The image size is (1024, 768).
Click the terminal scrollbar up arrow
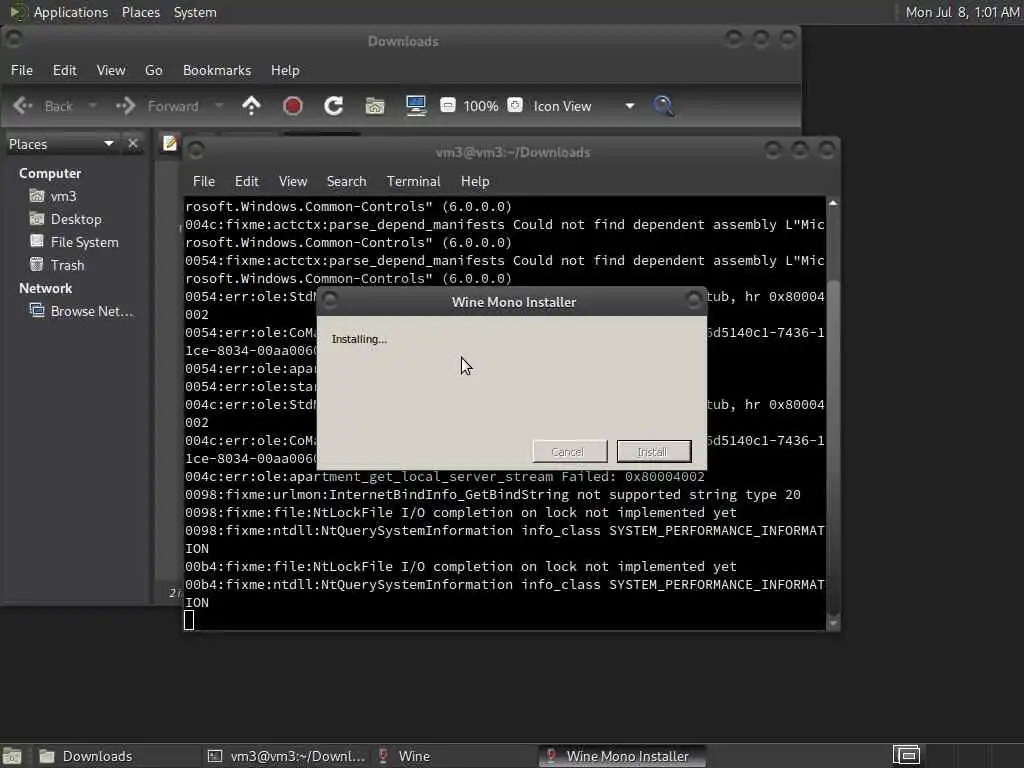pos(833,203)
